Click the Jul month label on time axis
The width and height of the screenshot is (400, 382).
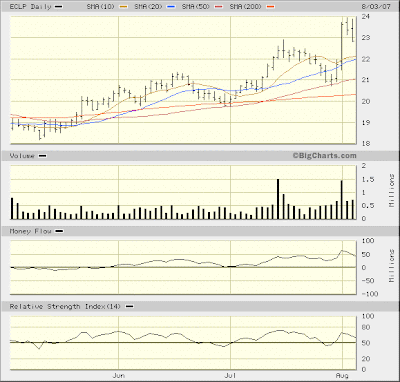[230, 375]
